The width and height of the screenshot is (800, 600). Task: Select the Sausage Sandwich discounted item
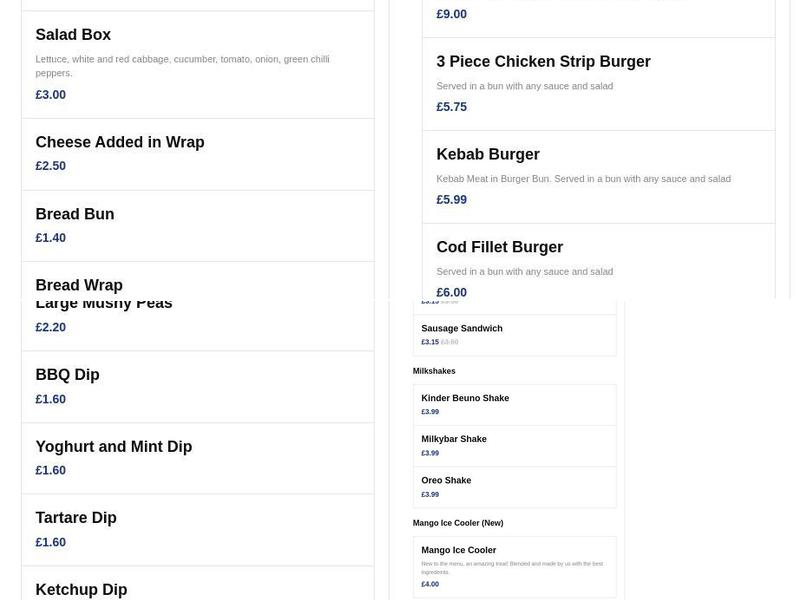(462, 327)
